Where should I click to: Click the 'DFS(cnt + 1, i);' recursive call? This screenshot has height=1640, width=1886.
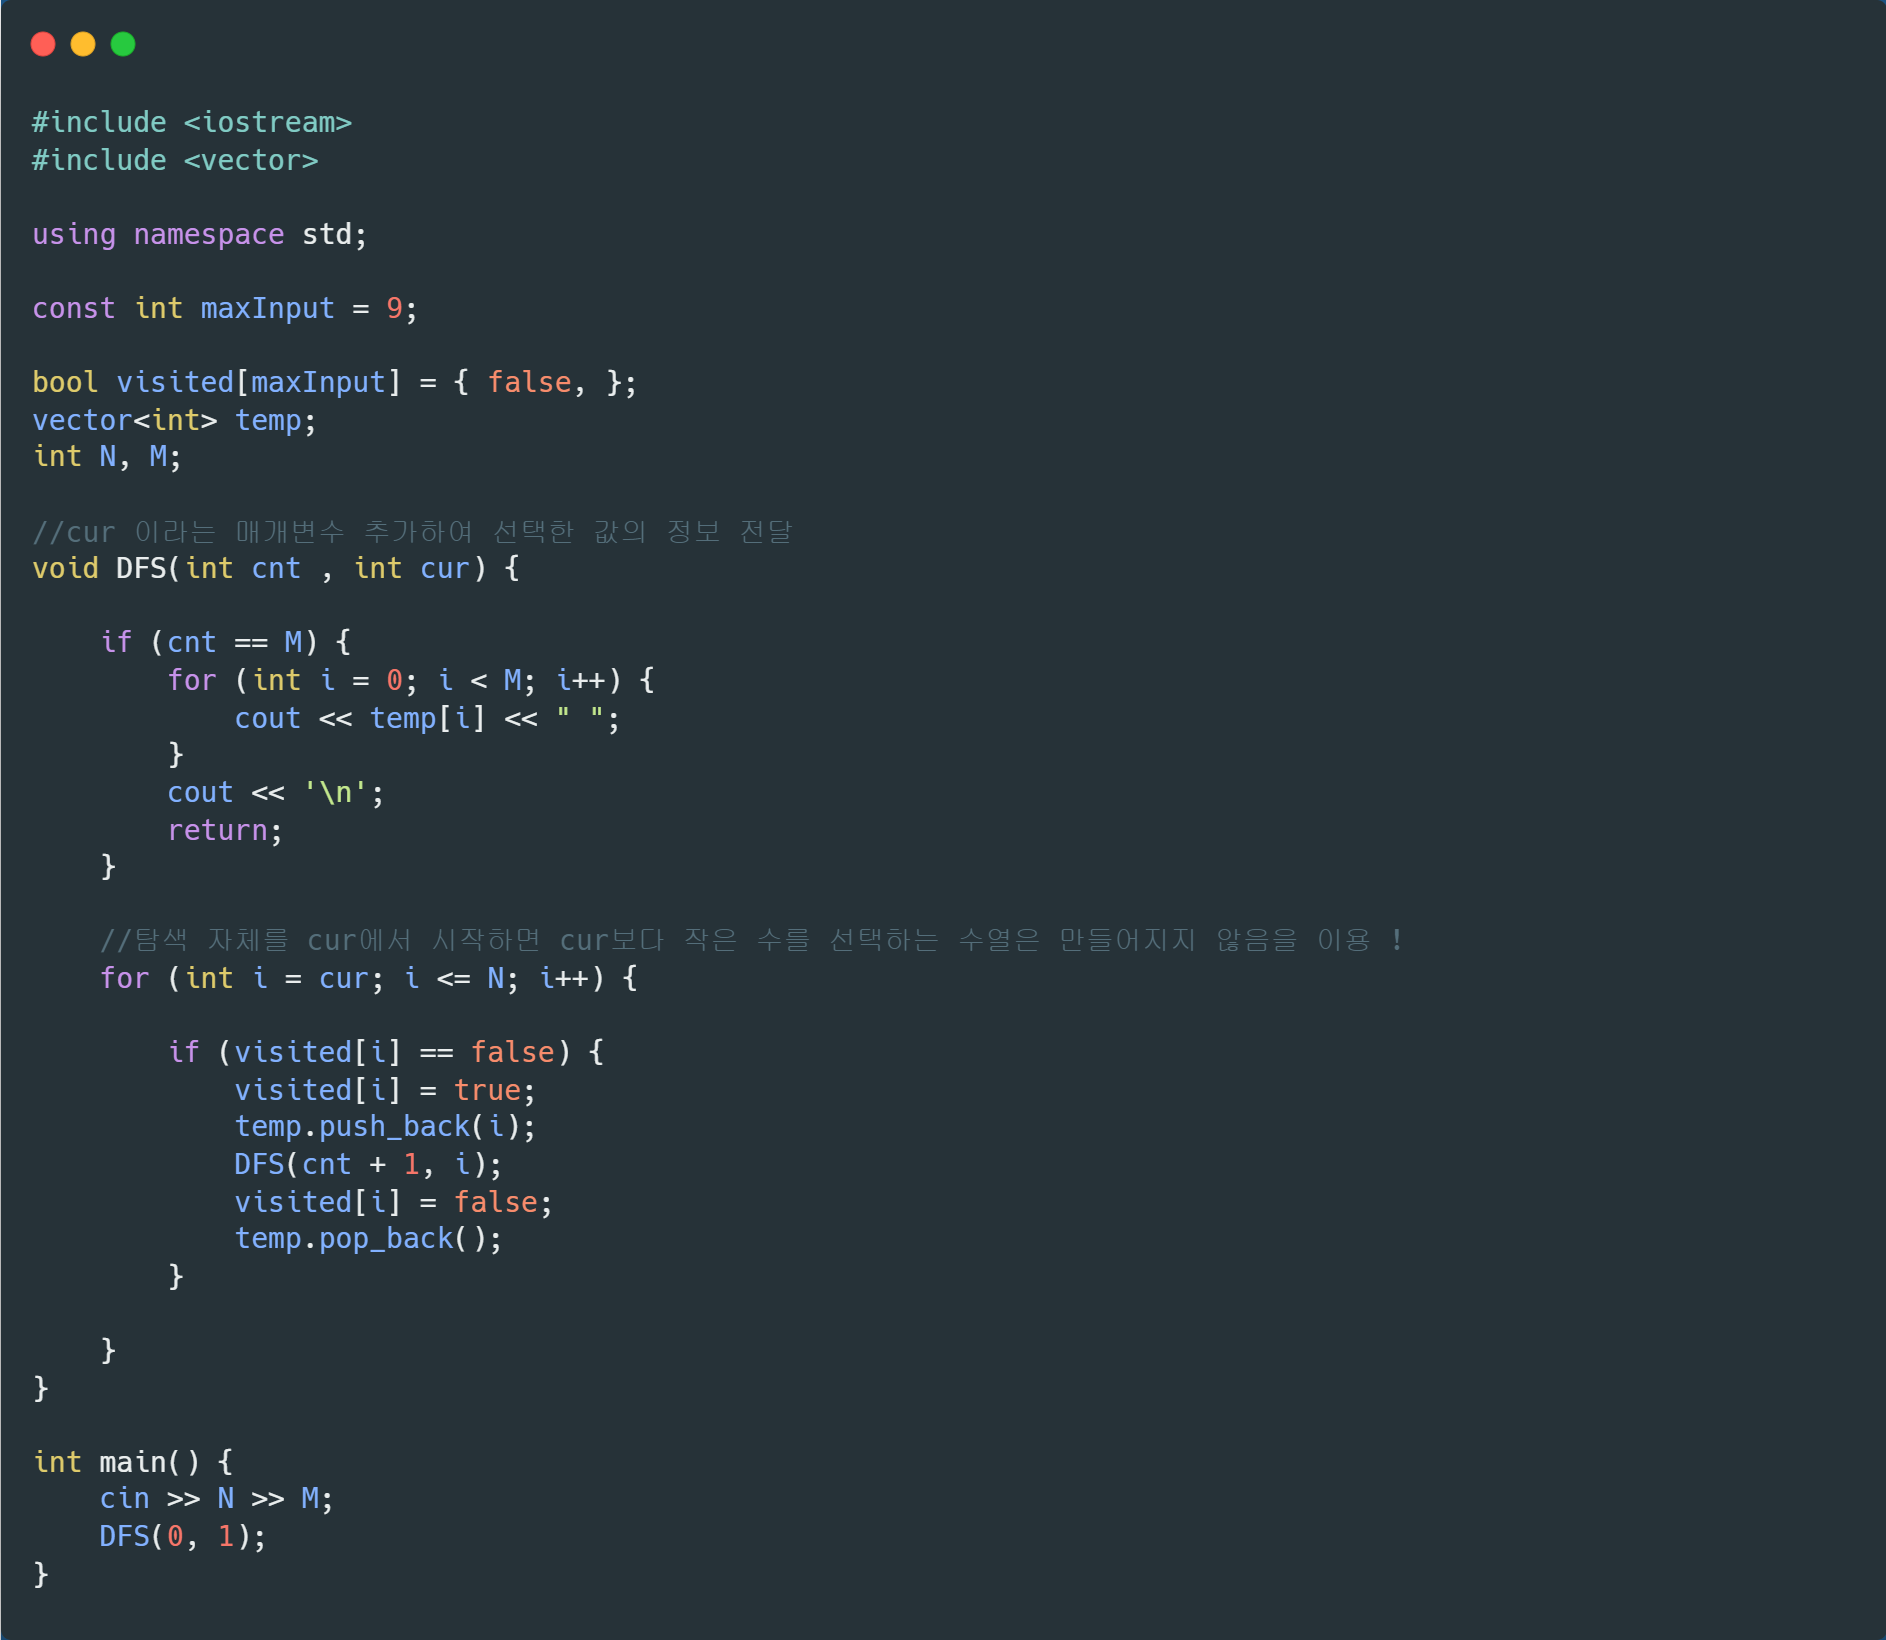point(368,1164)
